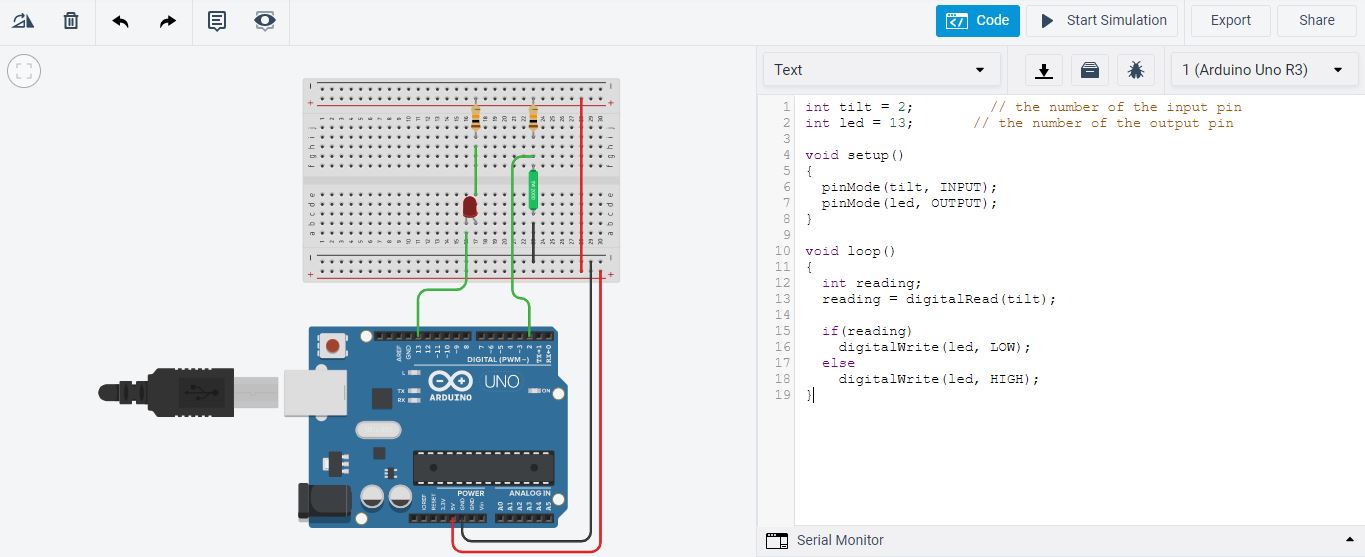
Task: Toggle notes visibility eye icon
Action: pyautogui.click(x=265, y=20)
